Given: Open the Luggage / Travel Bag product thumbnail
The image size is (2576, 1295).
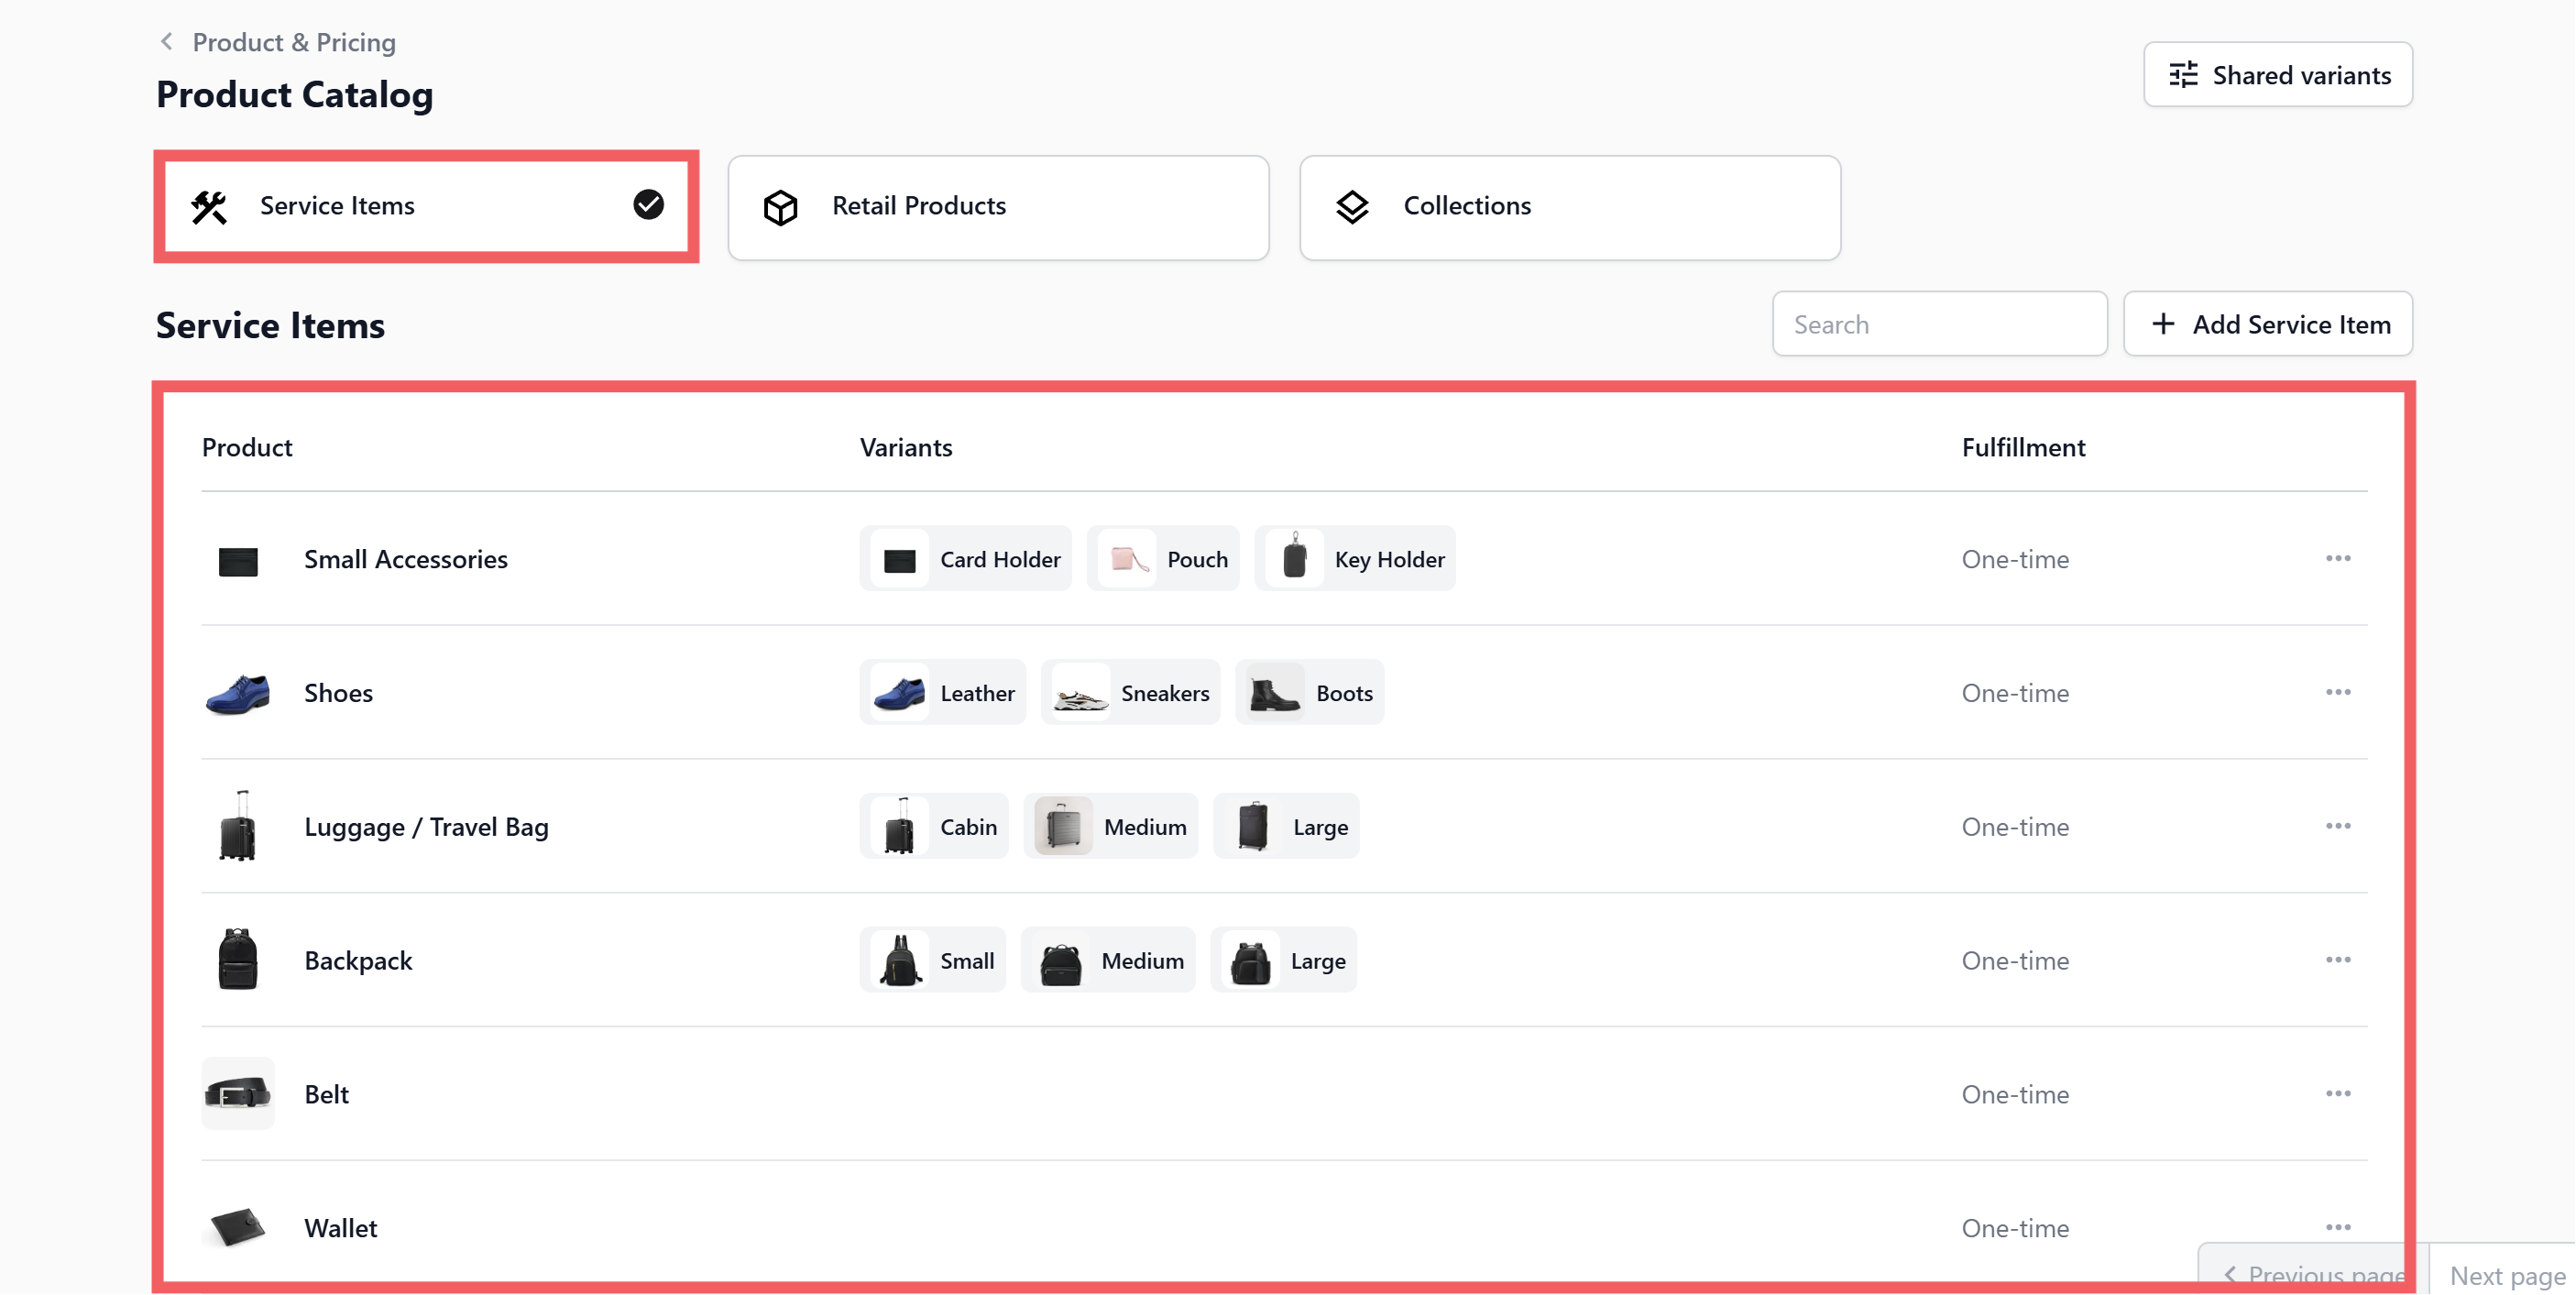Looking at the screenshot, I should click(x=238, y=826).
